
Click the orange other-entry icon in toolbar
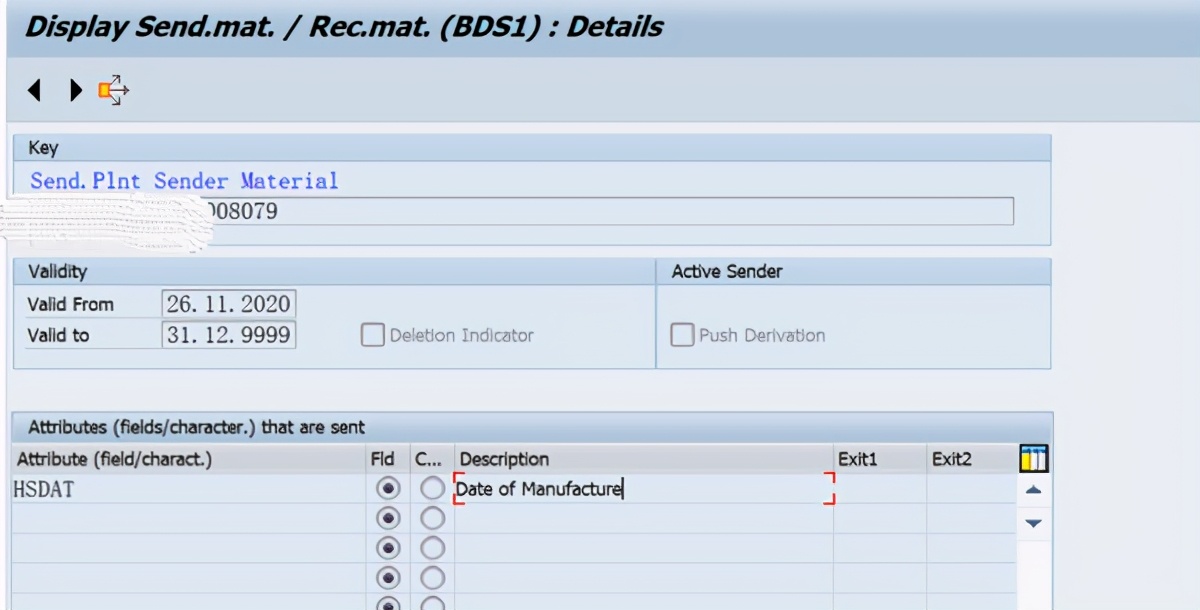coord(114,90)
